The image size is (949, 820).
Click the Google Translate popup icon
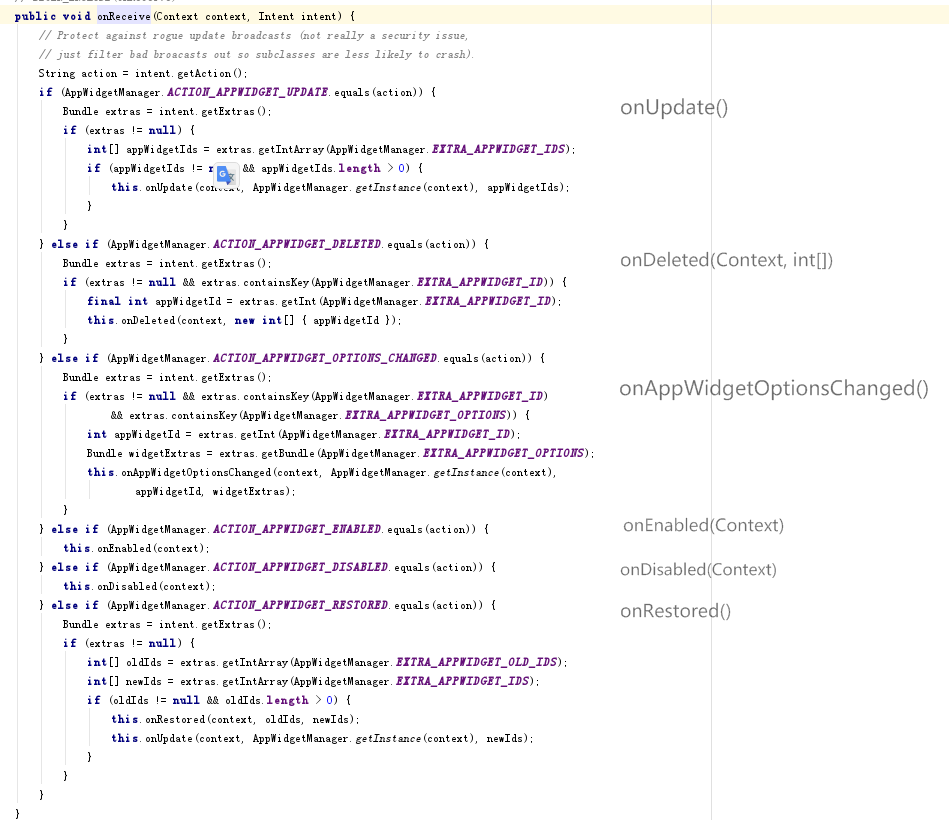(226, 175)
